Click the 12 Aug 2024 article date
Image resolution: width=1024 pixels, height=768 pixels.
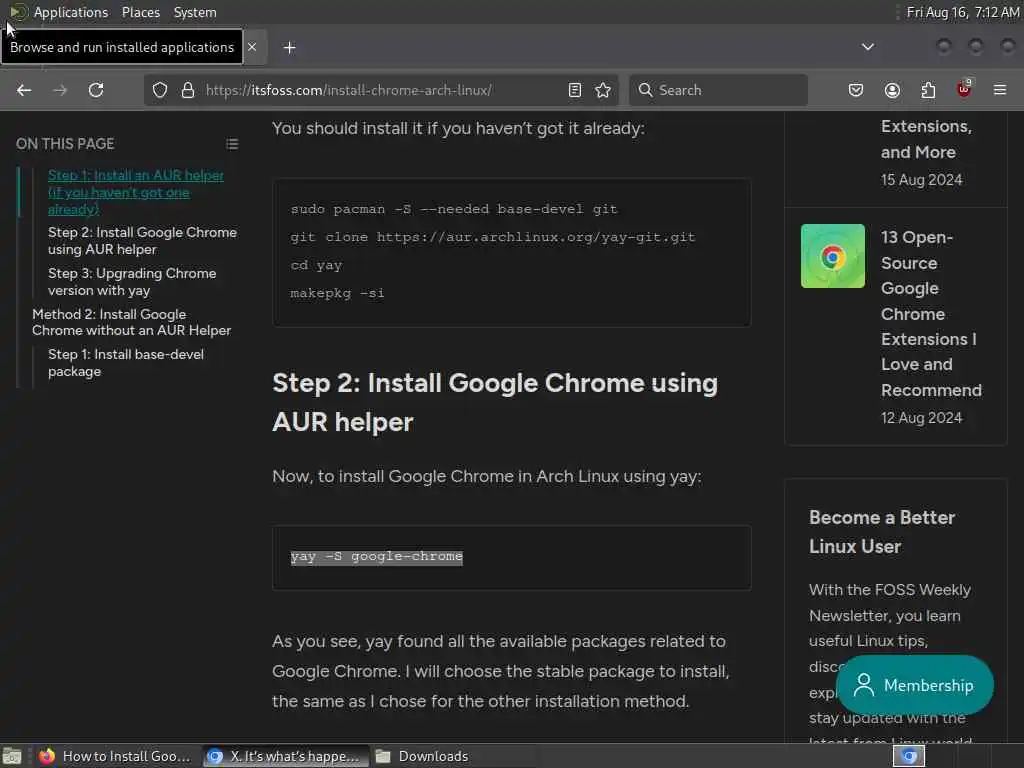pyautogui.click(x=921, y=418)
